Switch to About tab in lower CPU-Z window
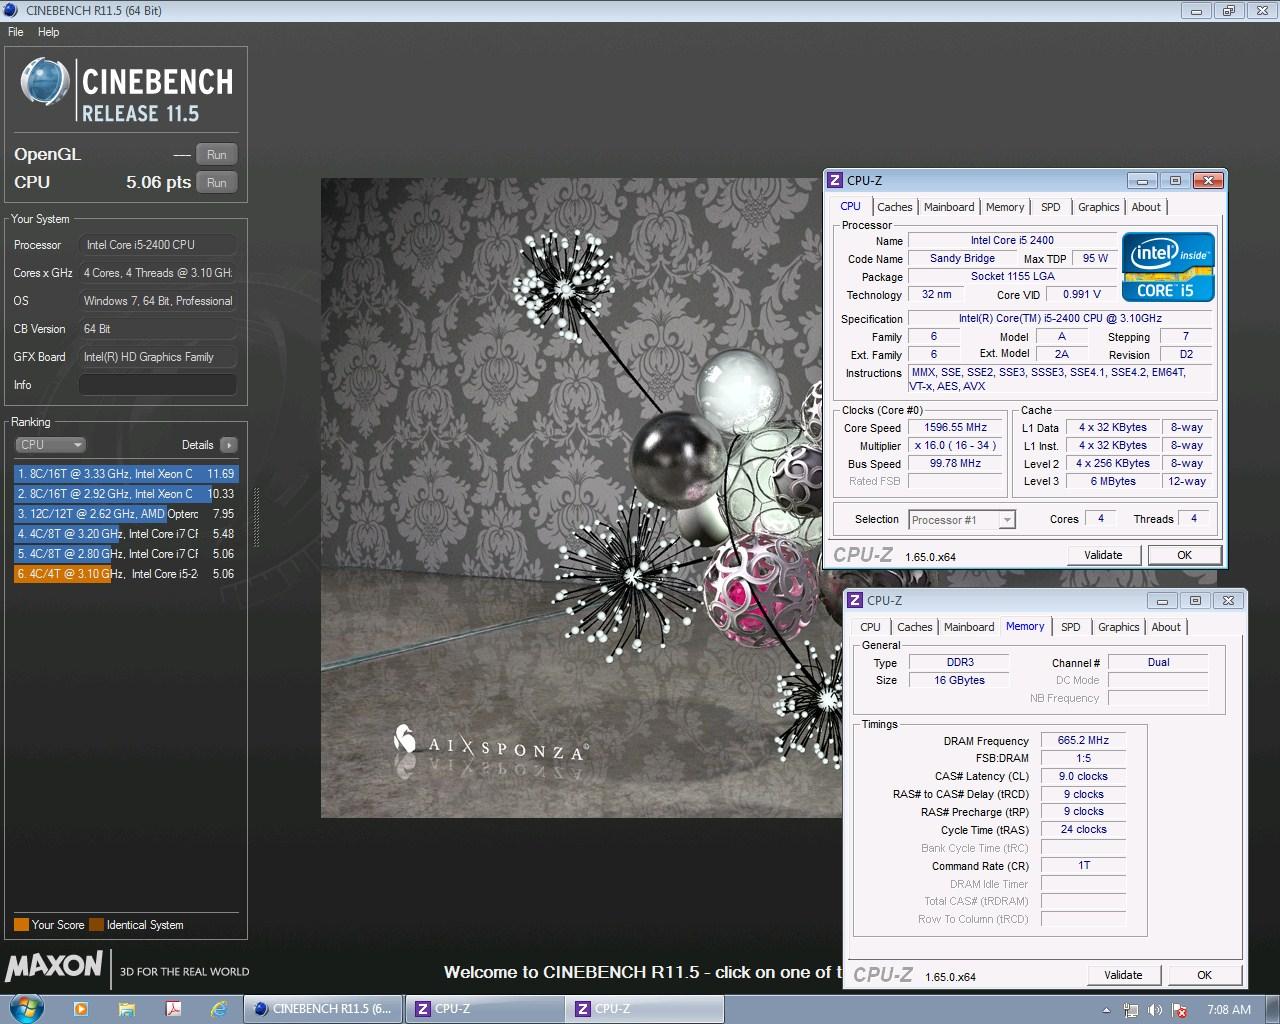This screenshot has width=1280, height=1024. (1166, 627)
